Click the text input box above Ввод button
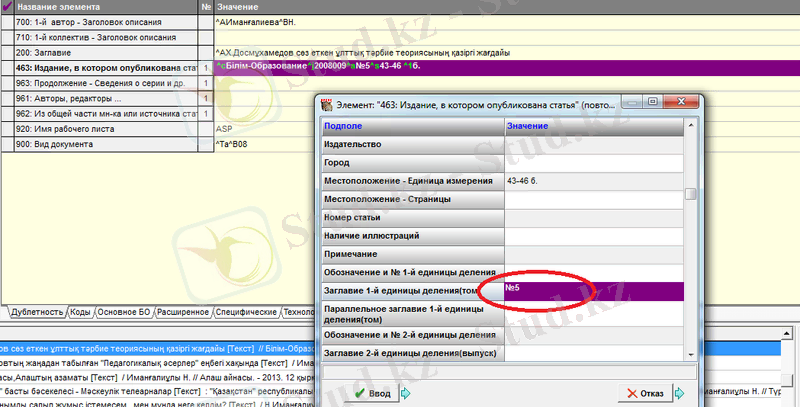 pyautogui.click(x=509, y=372)
